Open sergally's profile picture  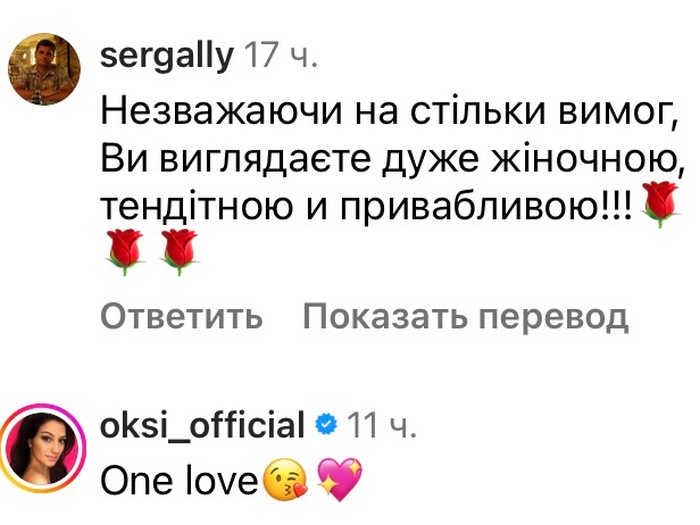click(44, 69)
